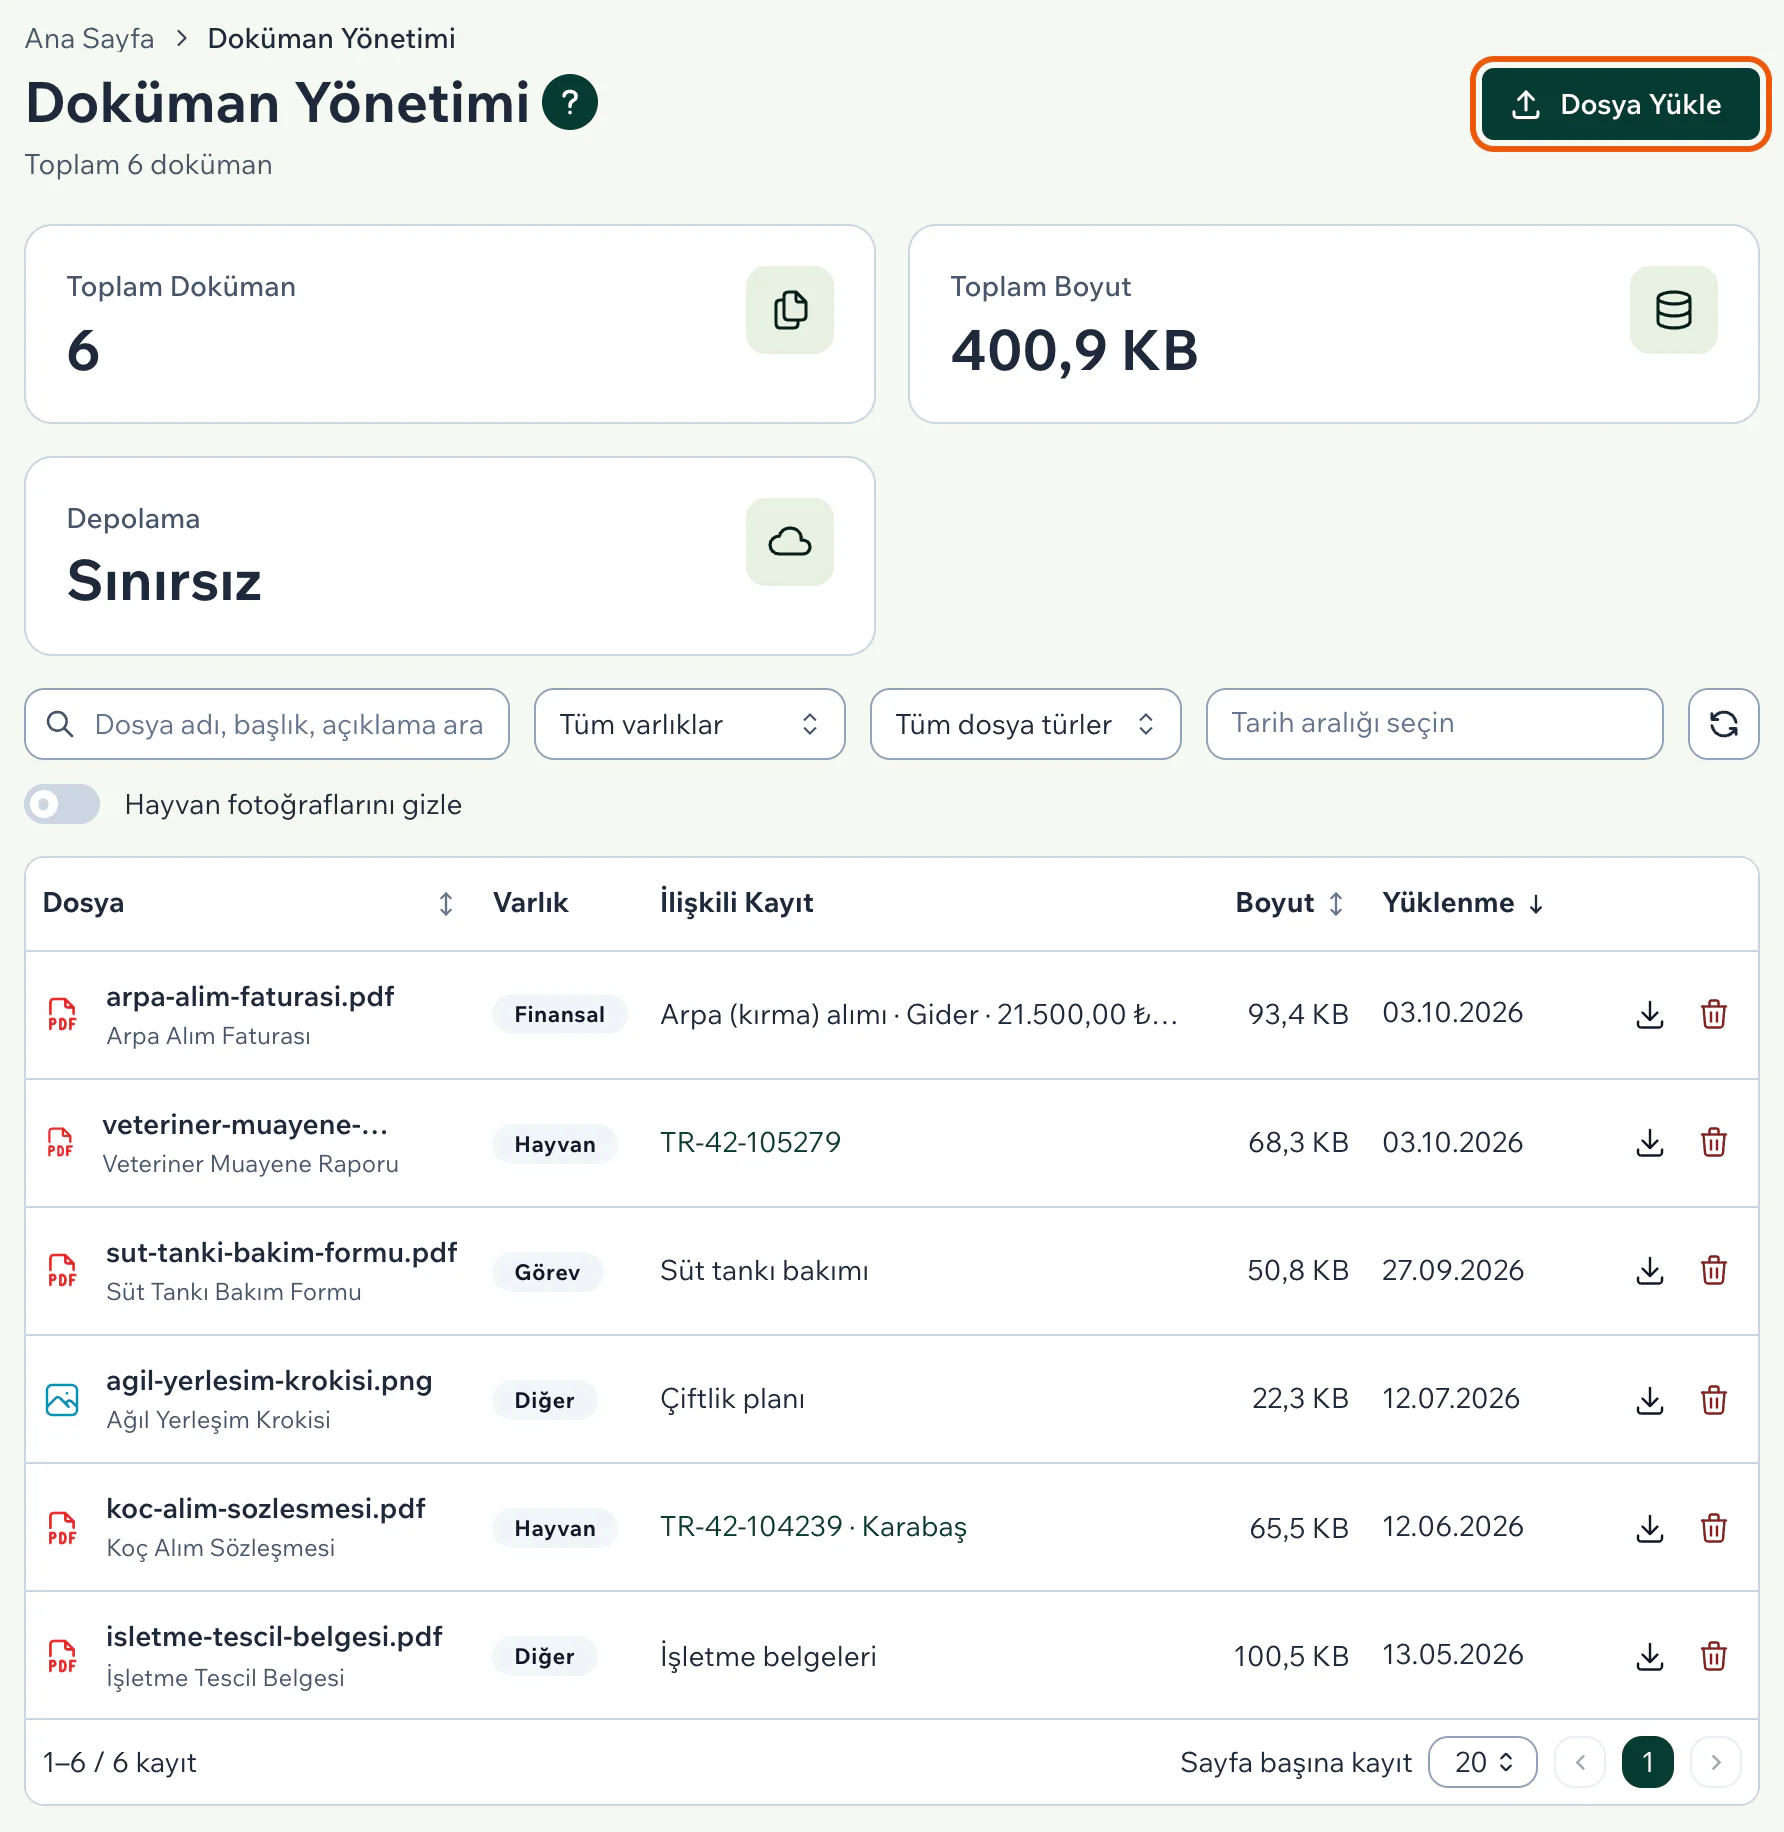Open the Tarih aralığı seçin date picker
1784x1832 pixels.
(x=1435, y=724)
